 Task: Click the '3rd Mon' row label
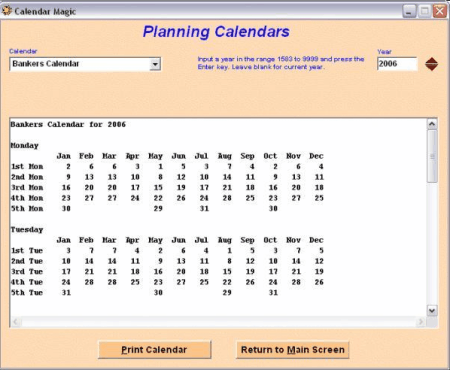tap(27, 187)
